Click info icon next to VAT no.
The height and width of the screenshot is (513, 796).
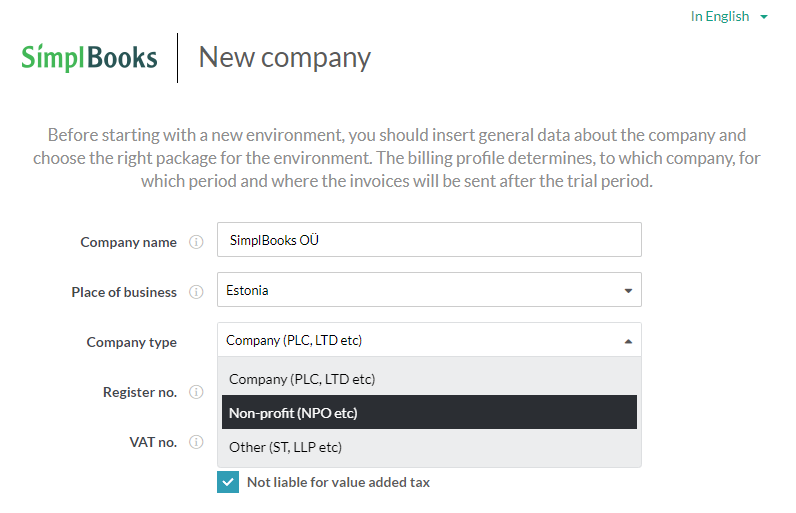(x=196, y=442)
